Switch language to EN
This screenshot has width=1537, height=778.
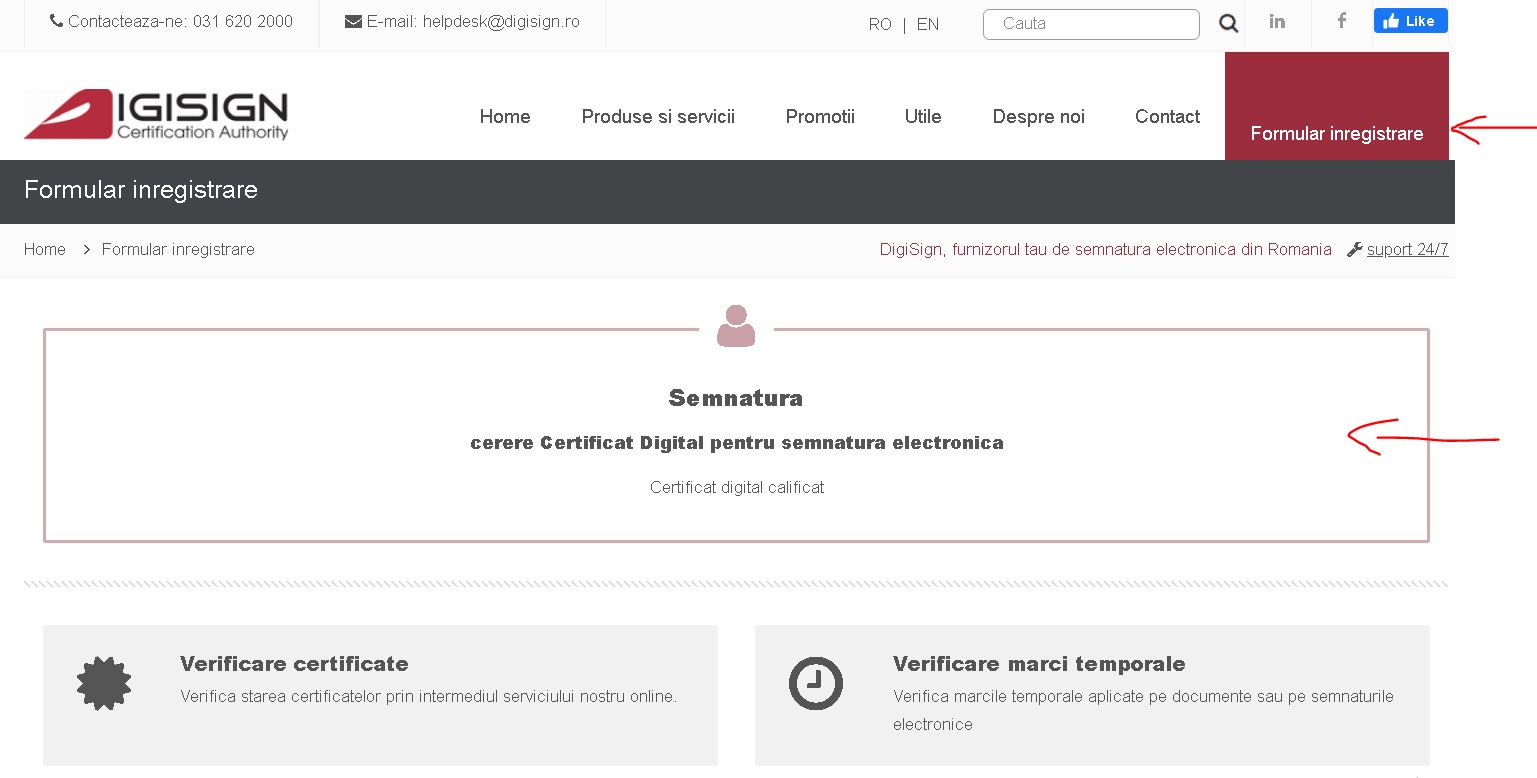click(x=928, y=24)
